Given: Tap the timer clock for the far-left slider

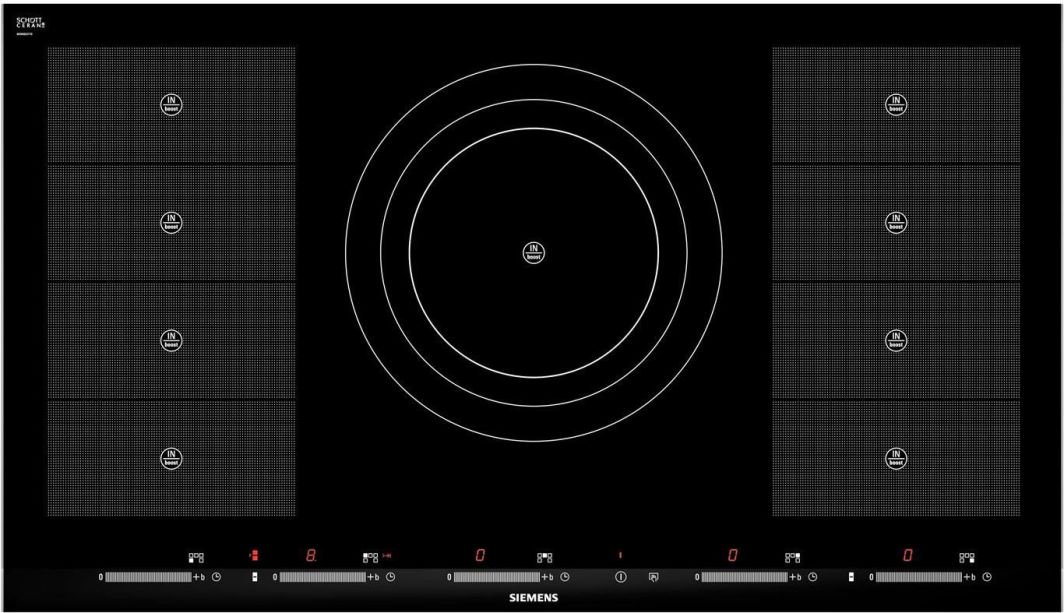Looking at the screenshot, I should coord(216,577).
